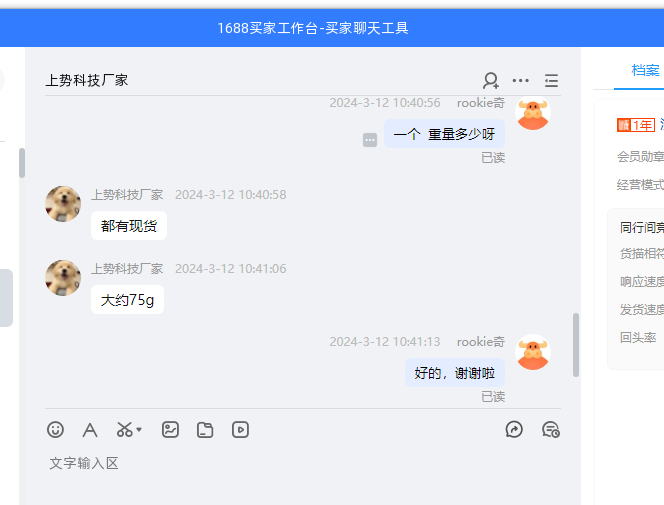Click timestamp 2024-3-12 10:41:13
Viewport: 664px width, 505px height.
[x=385, y=342]
